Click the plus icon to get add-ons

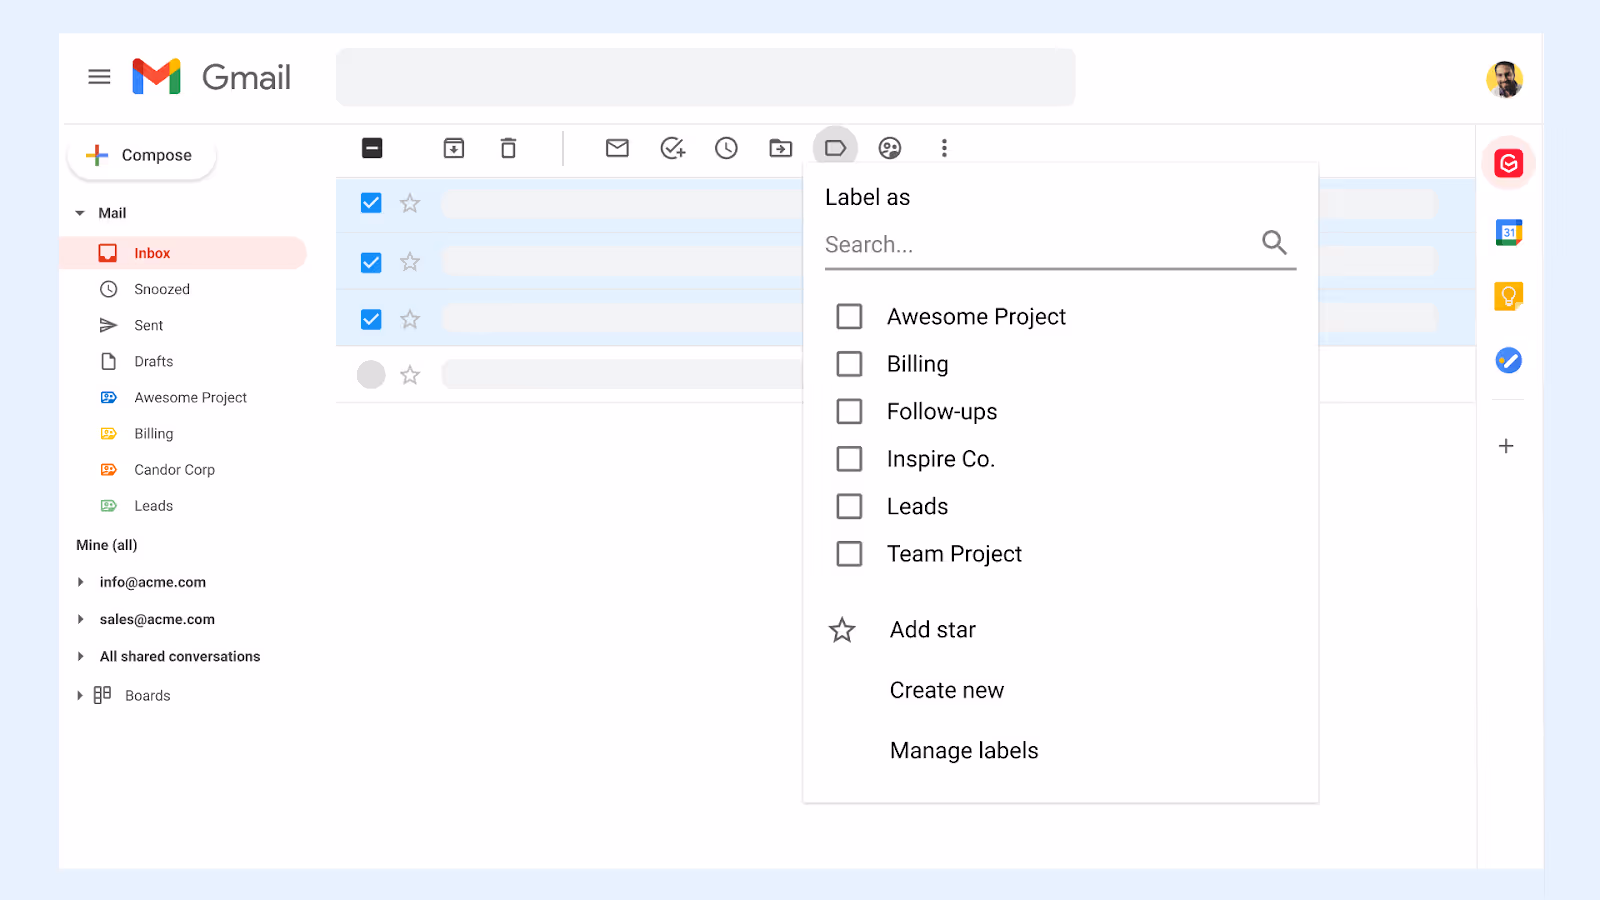[1506, 446]
